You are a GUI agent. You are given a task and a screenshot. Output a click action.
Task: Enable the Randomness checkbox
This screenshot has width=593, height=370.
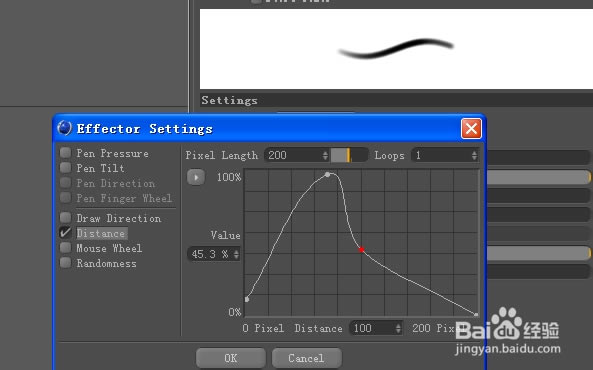click(x=65, y=263)
